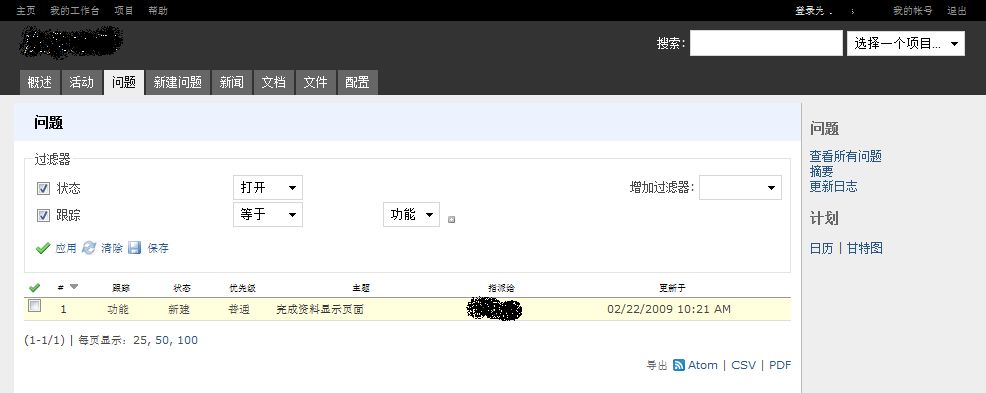This screenshot has width=986, height=393.
Task: Click 主页 in the top menu
Action: pyautogui.click(x=26, y=11)
